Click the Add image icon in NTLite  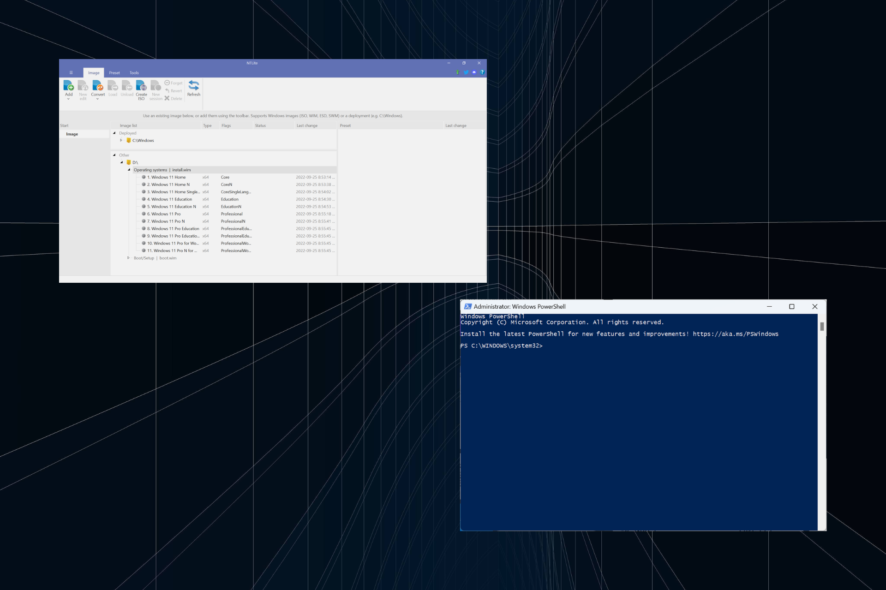tap(68, 85)
